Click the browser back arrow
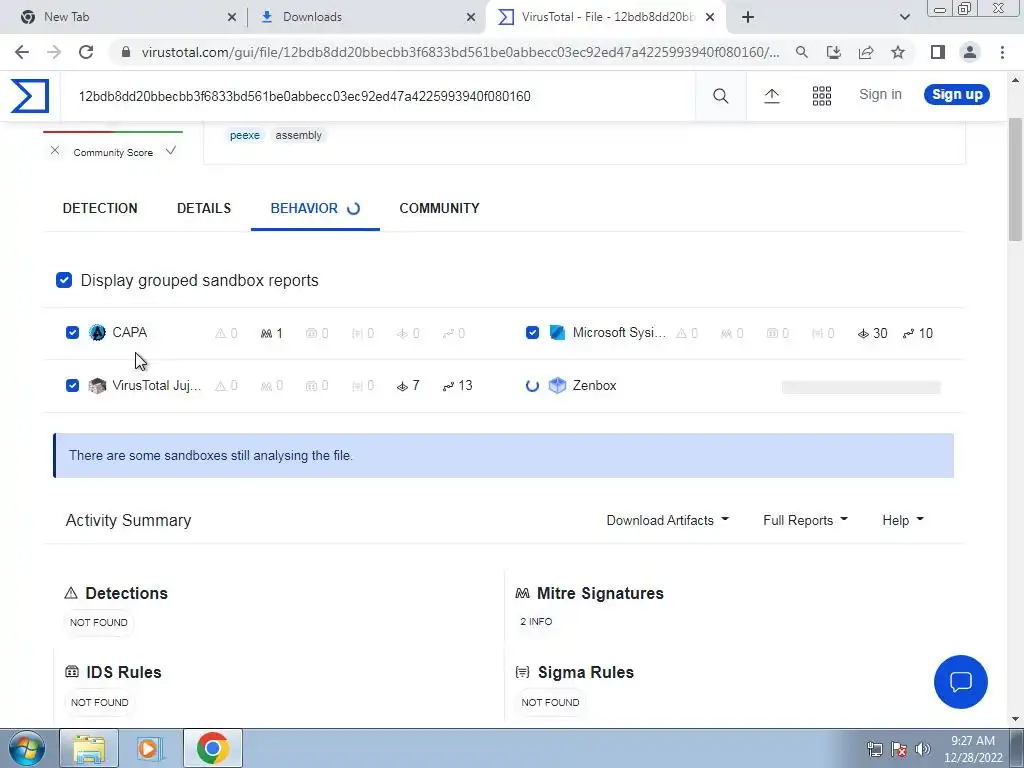 22,52
